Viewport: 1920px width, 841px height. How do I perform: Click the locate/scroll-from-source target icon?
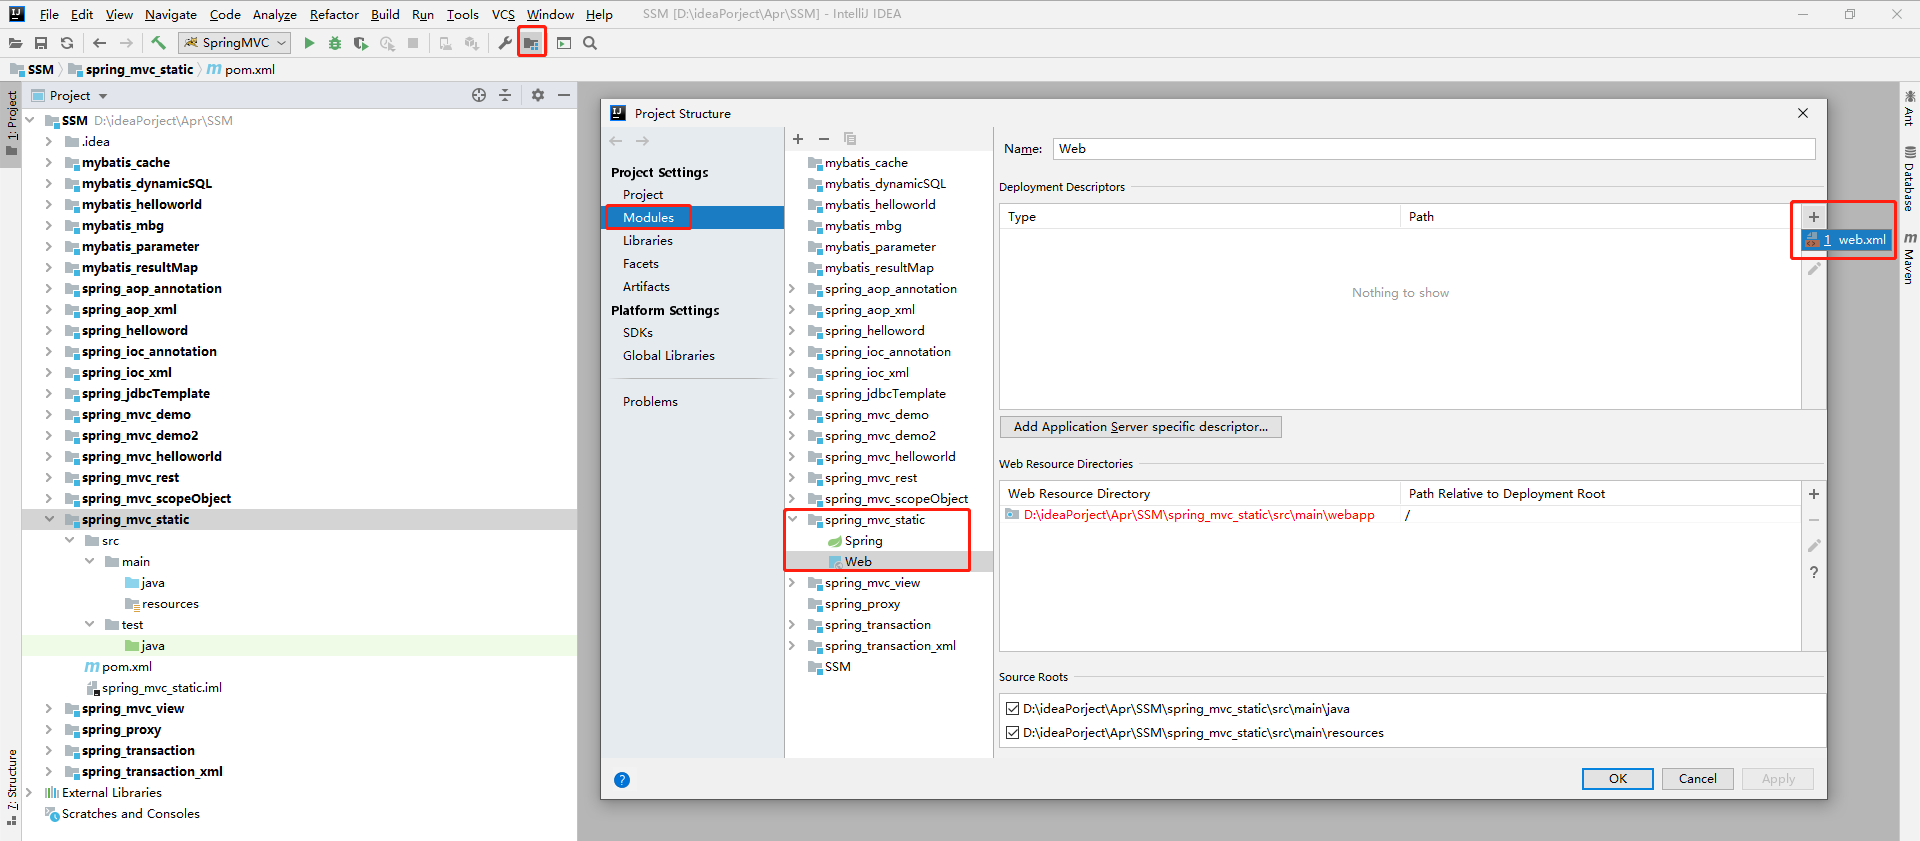[x=479, y=95]
